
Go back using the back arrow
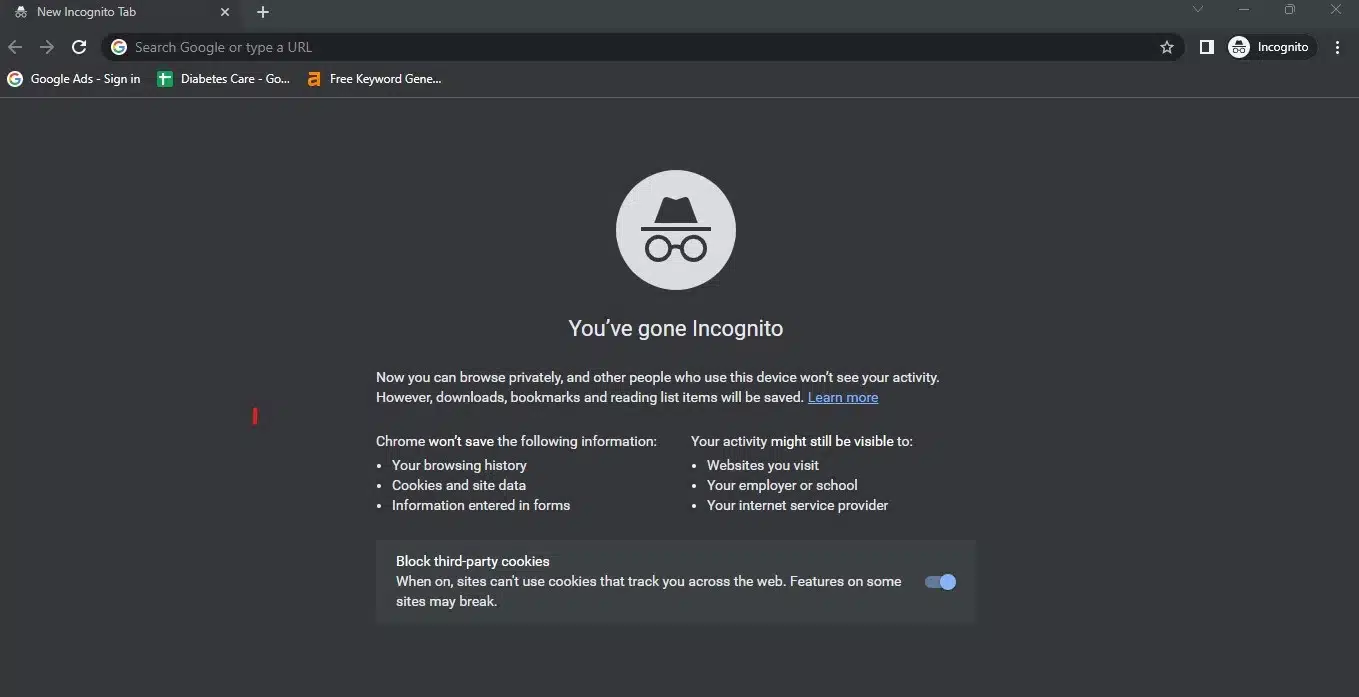coord(15,47)
